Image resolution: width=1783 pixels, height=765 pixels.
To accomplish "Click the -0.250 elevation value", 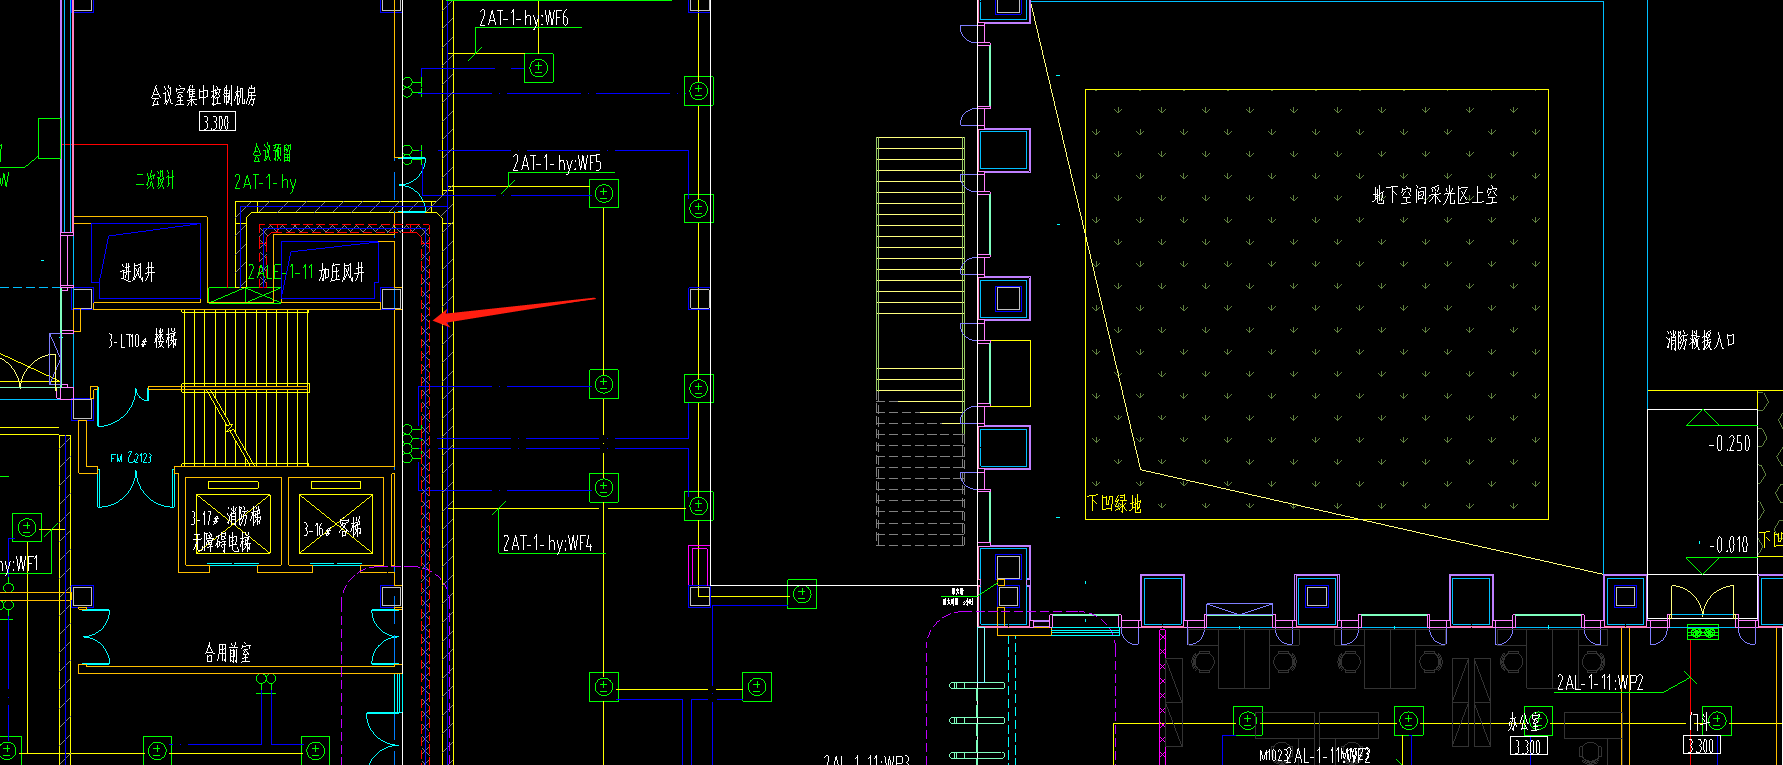I will coord(1729,443).
